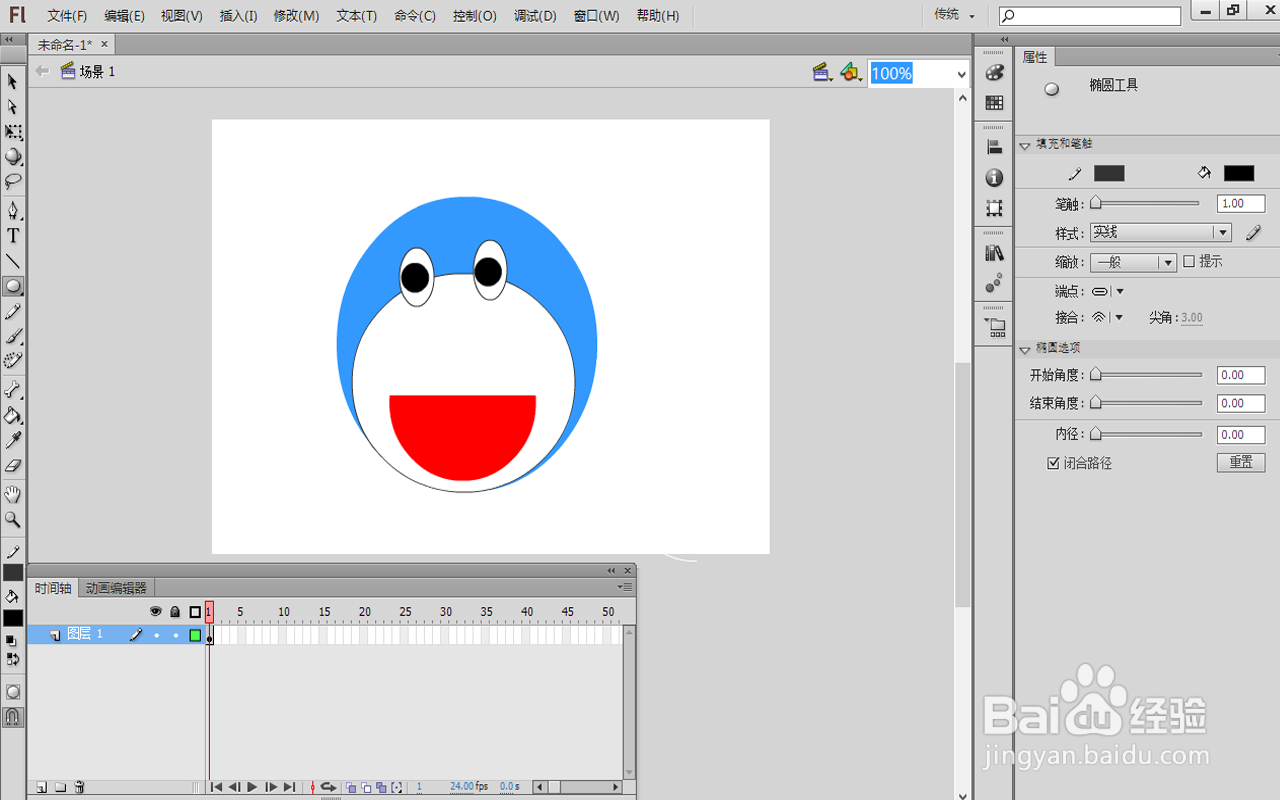Select the Free Transform tool
Screen dimensions: 1280x800
click(x=13, y=132)
